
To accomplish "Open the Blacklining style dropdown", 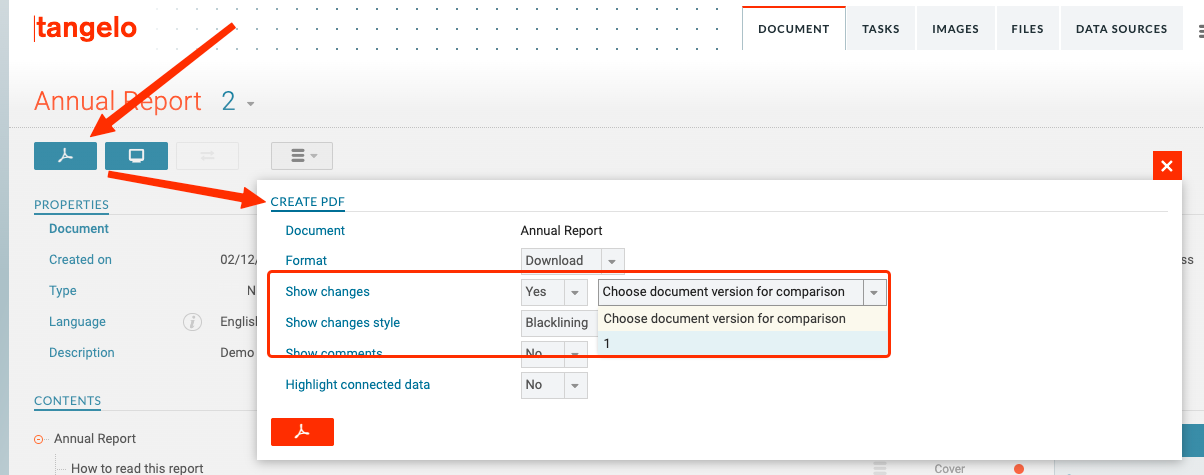I will pyautogui.click(x=559, y=323).
